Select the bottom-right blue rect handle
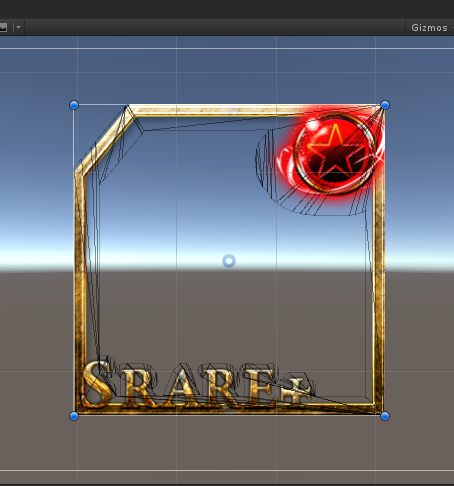The image size is (454, 486). (385, 416)
